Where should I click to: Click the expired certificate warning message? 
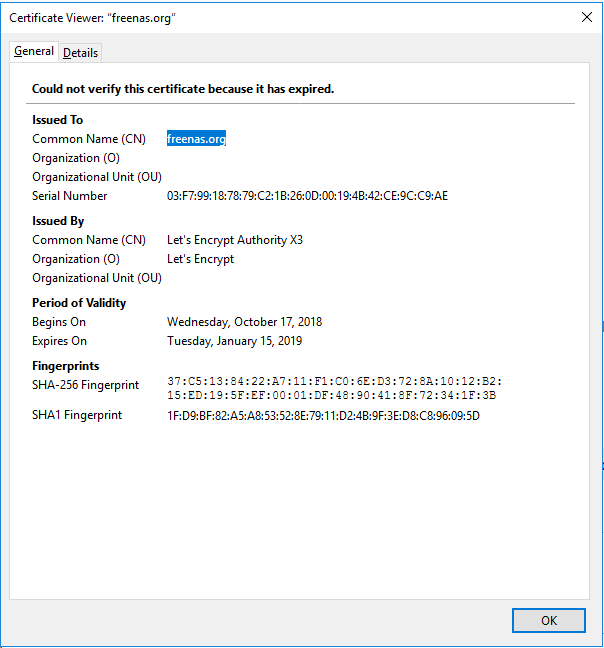coord(183,89)
